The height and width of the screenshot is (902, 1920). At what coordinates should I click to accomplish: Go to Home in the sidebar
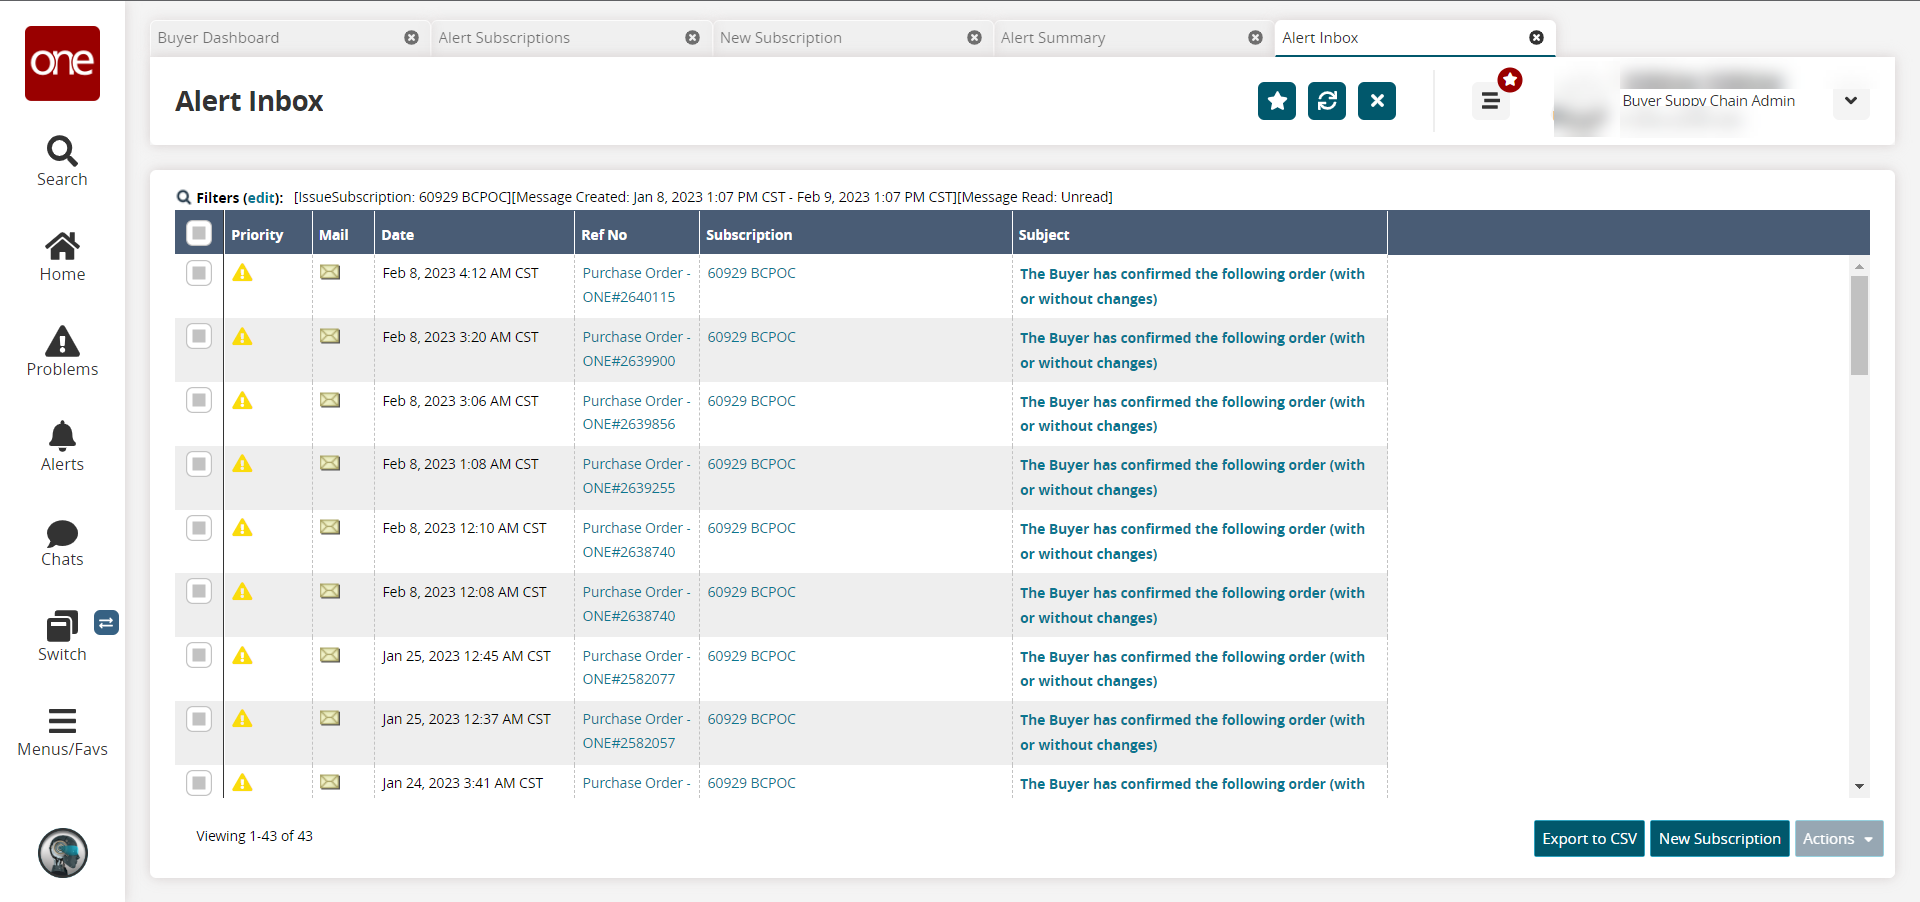[62, 246]
